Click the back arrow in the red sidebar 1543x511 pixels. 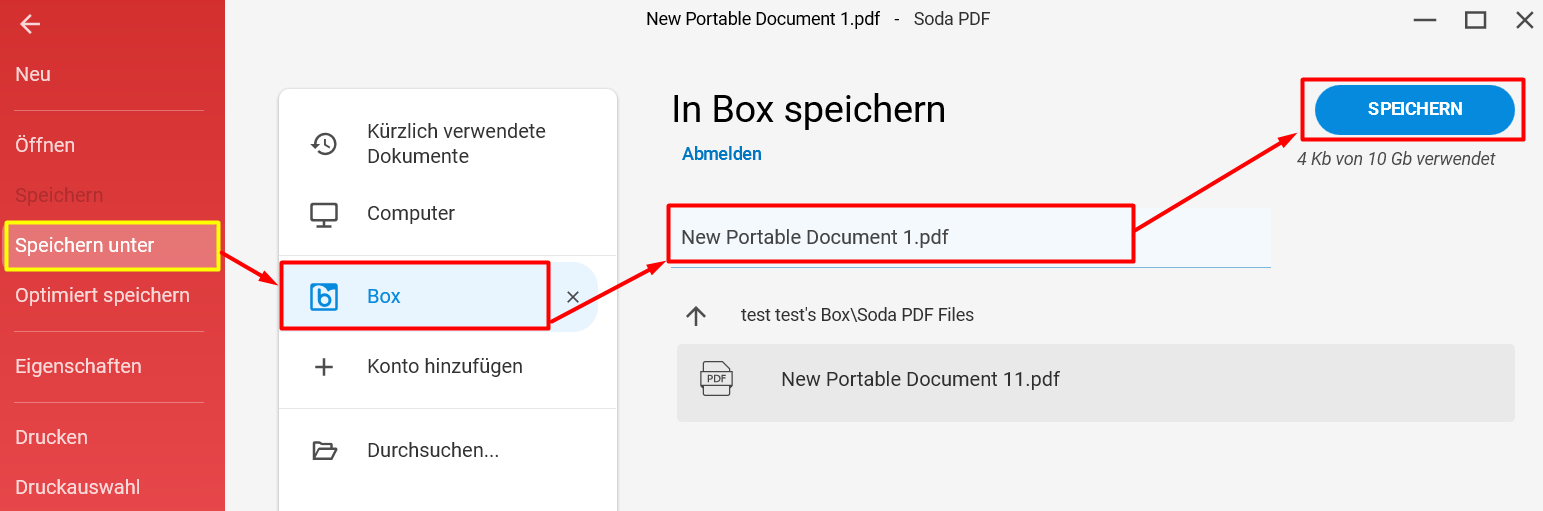point(30,24)
